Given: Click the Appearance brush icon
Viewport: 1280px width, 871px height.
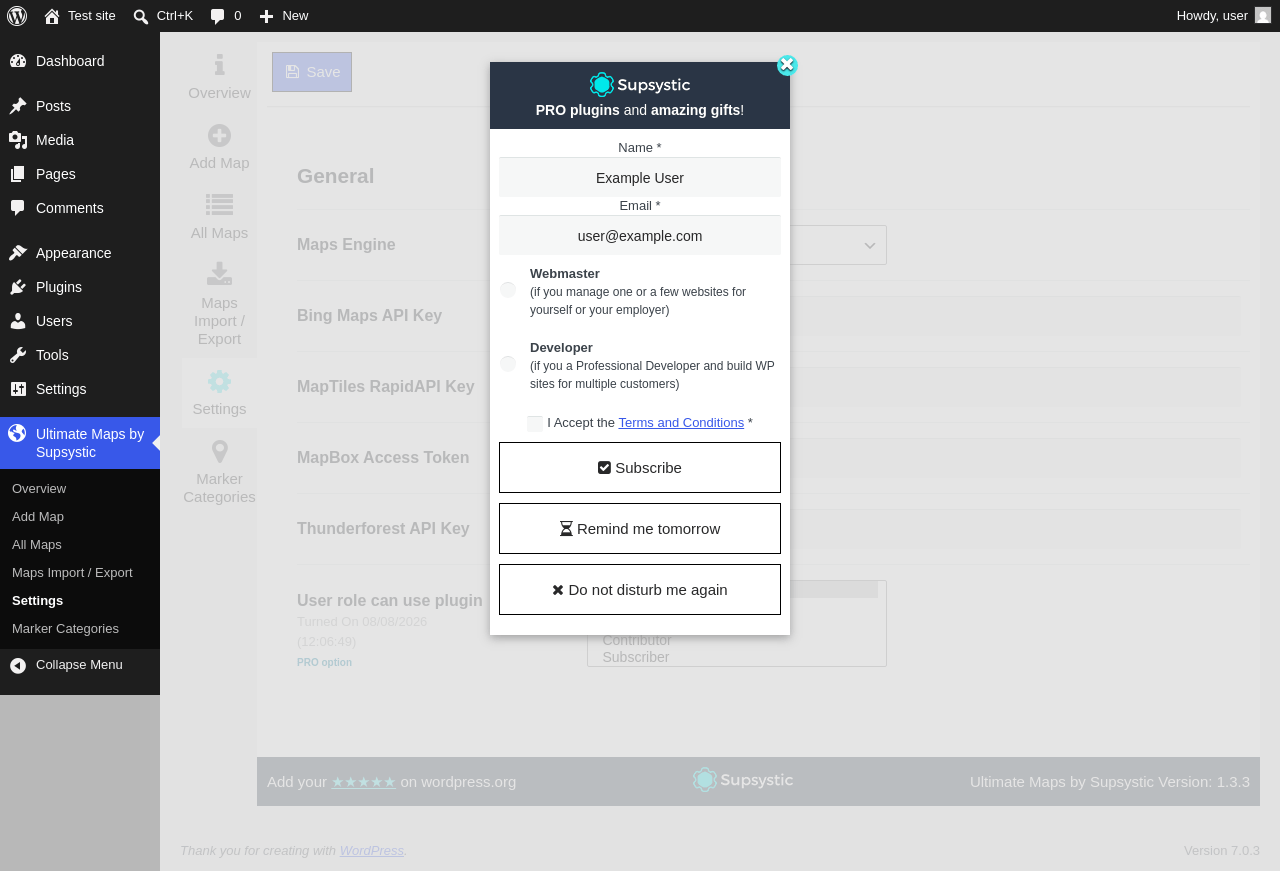Looking at the screenshot, I should (18, 253).
